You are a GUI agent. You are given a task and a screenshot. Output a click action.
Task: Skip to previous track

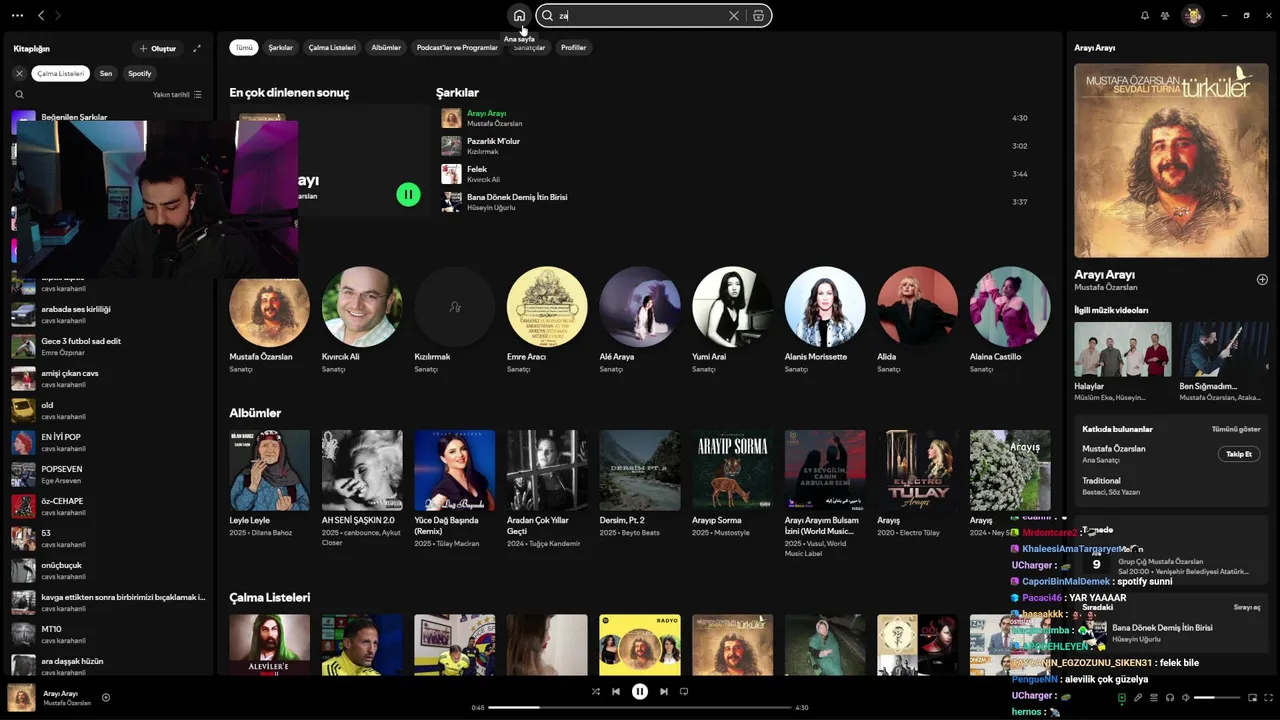616,691
